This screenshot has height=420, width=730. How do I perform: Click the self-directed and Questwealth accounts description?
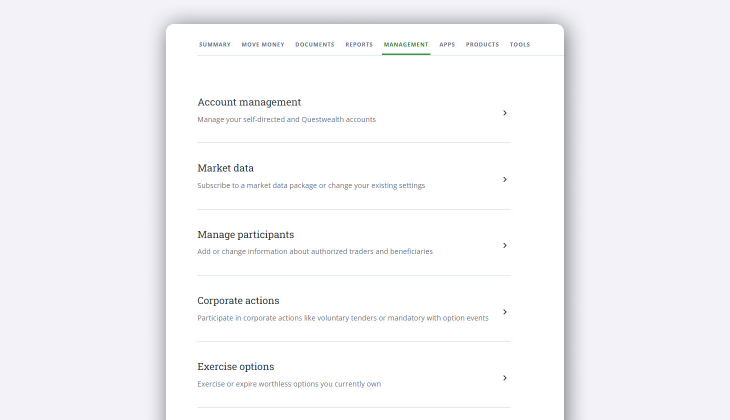tap(286, 120)
